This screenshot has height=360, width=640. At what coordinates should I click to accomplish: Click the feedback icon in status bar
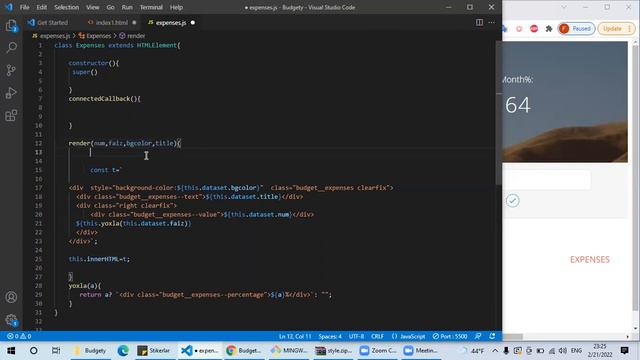[478, 336]
